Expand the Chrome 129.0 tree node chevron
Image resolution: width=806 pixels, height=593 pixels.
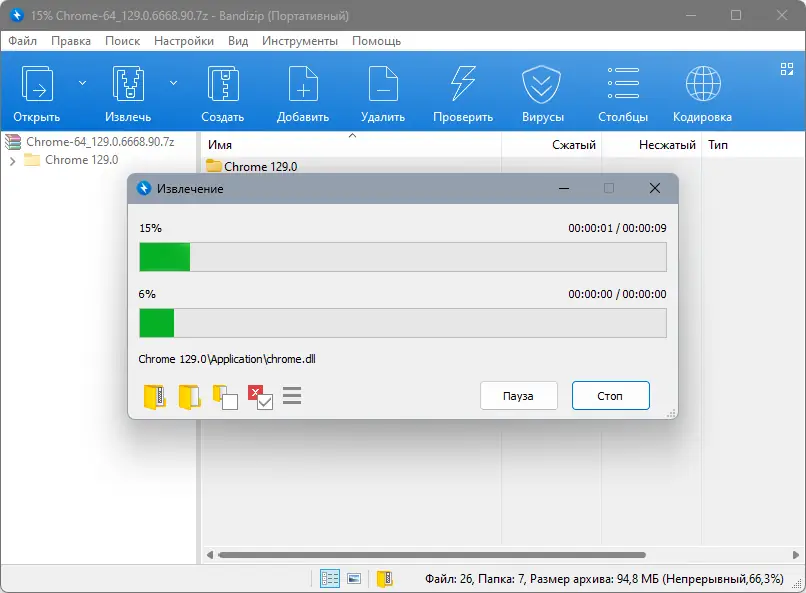(x=12, y=161)
